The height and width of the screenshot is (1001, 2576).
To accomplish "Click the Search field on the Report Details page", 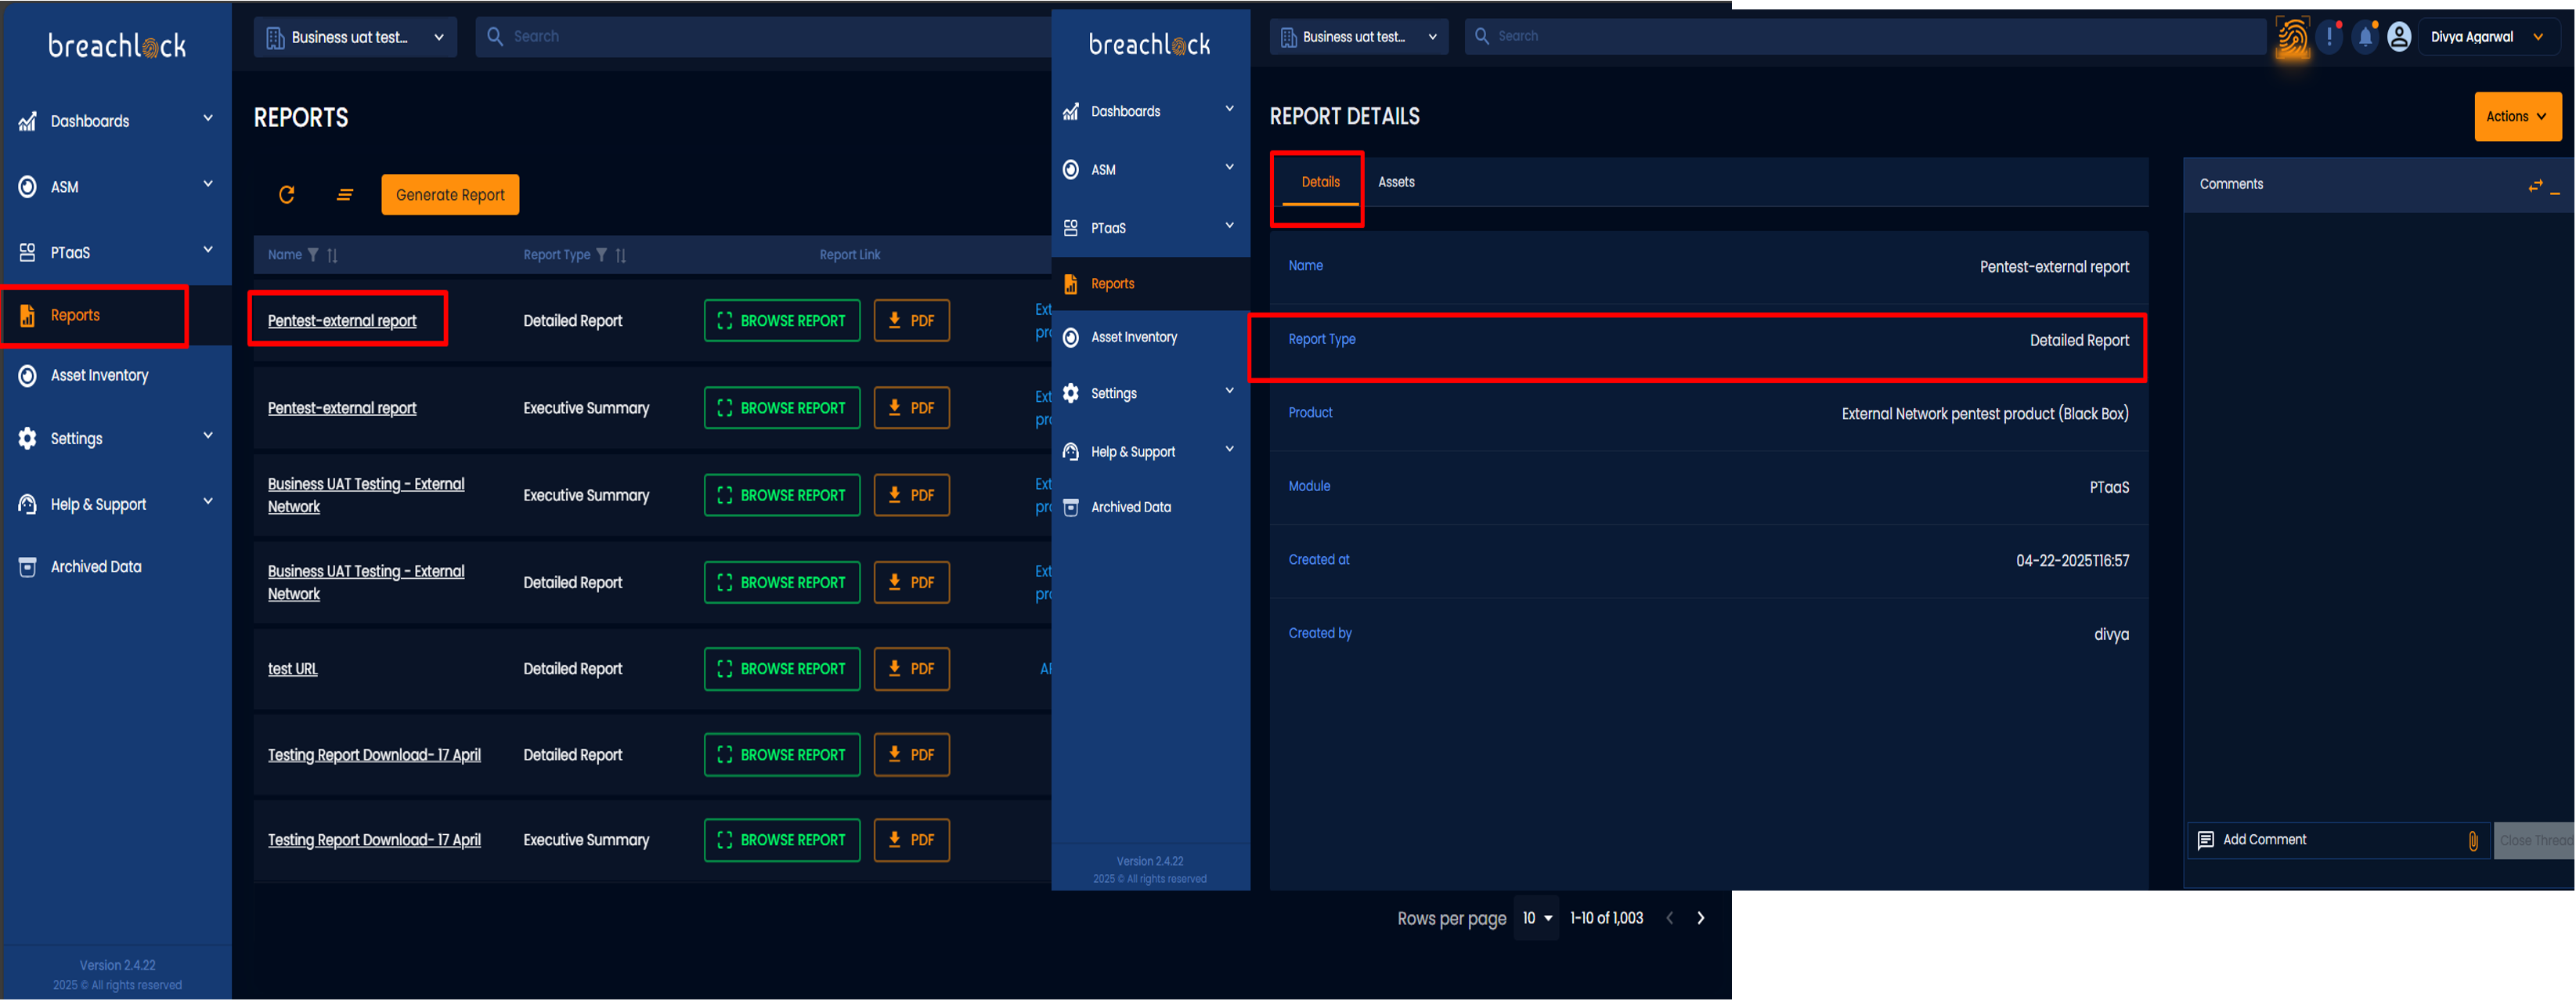I will (x=1866, y=37).
